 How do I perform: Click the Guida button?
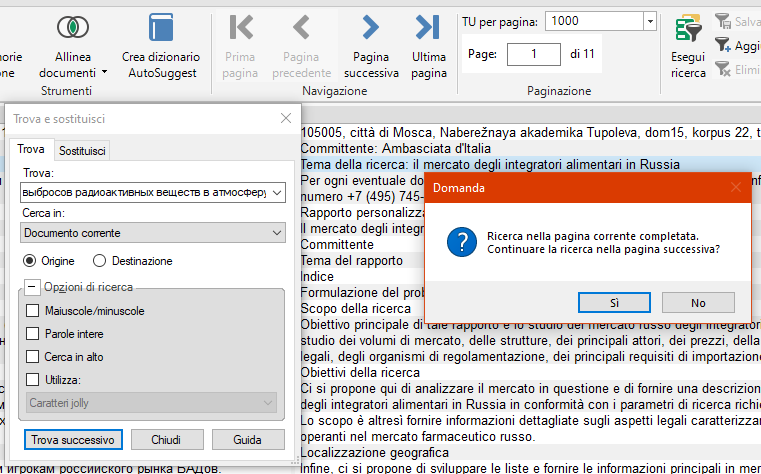coord(248,440)
